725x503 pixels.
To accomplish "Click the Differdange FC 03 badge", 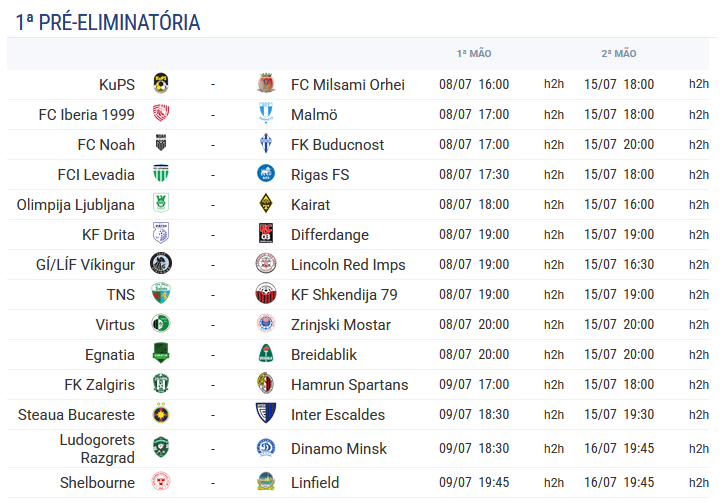I will tap(266, 233).
